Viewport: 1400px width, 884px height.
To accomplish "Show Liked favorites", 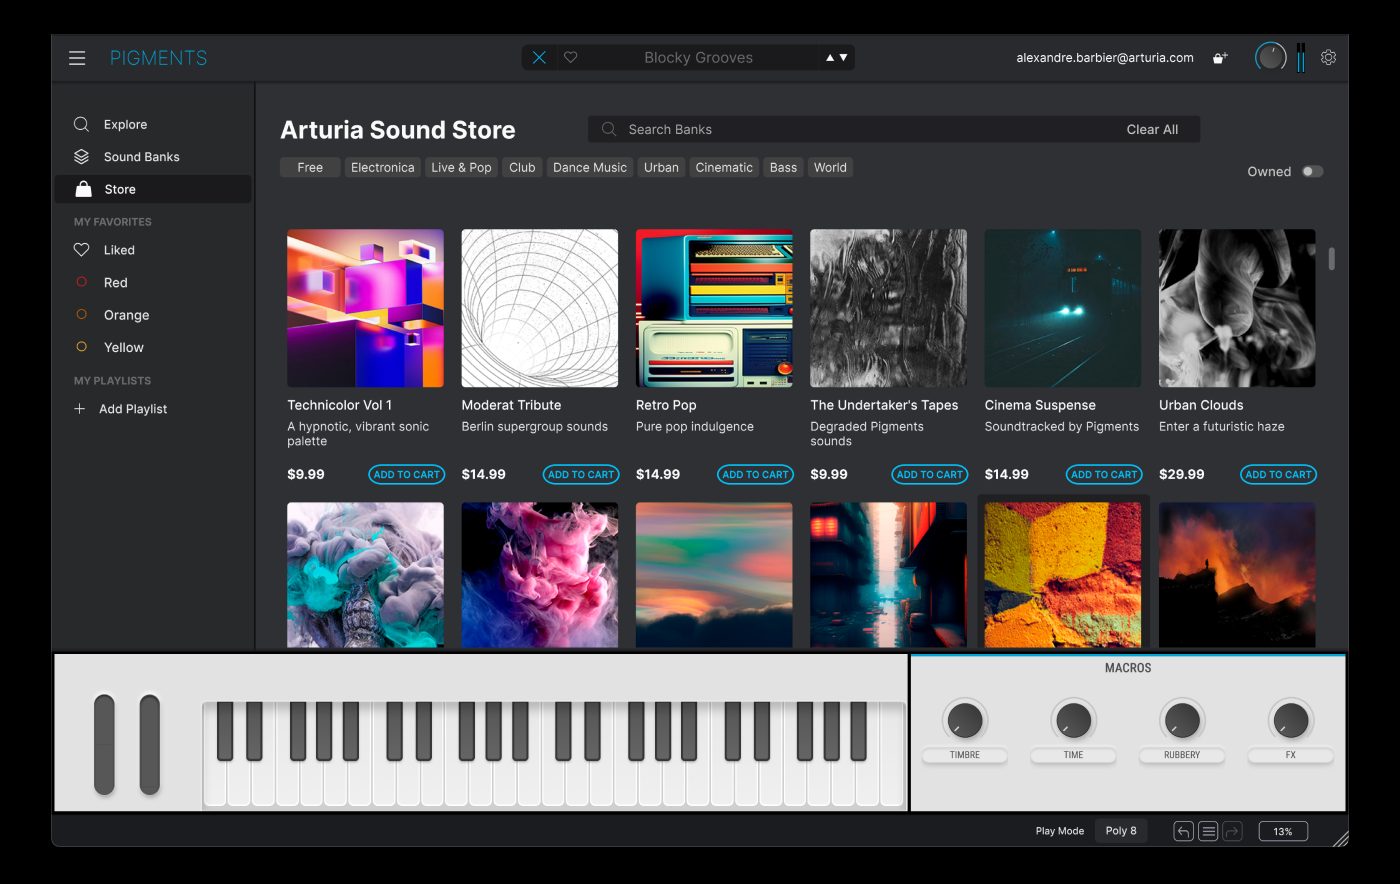I will 152,250.
